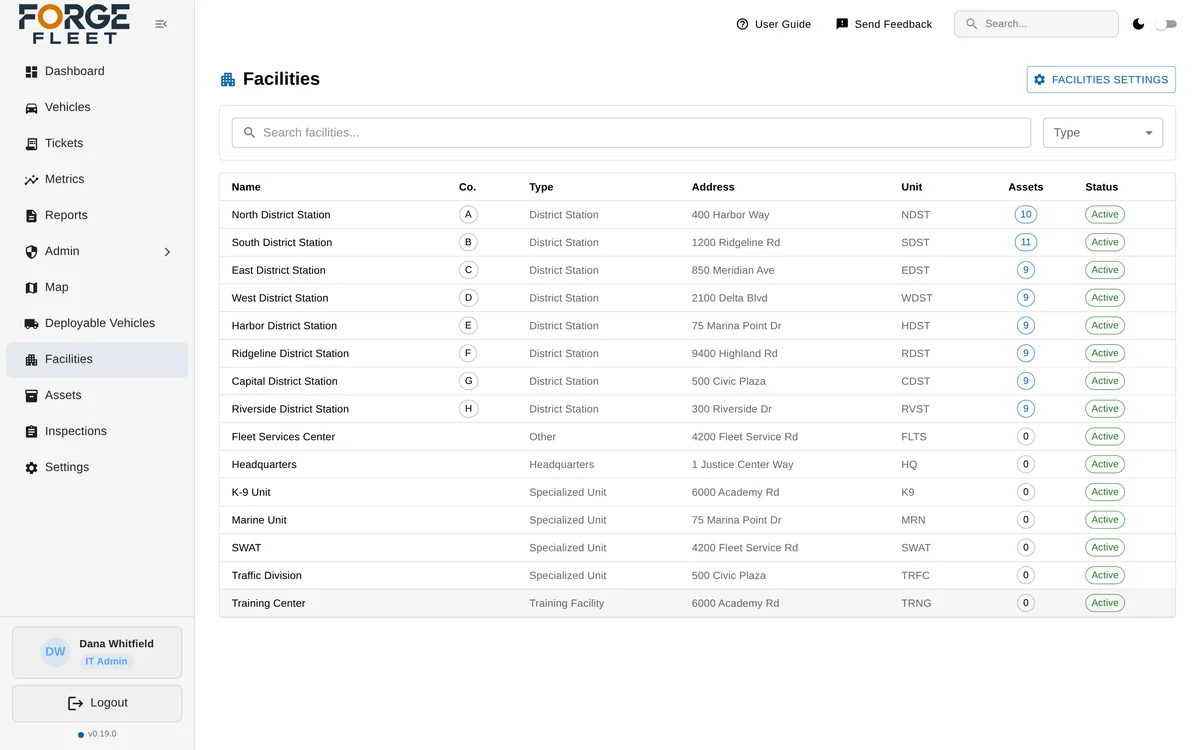Sort by the Unit column header
Viewport: 1200px width, 750px height.
(x=911, y=187)
